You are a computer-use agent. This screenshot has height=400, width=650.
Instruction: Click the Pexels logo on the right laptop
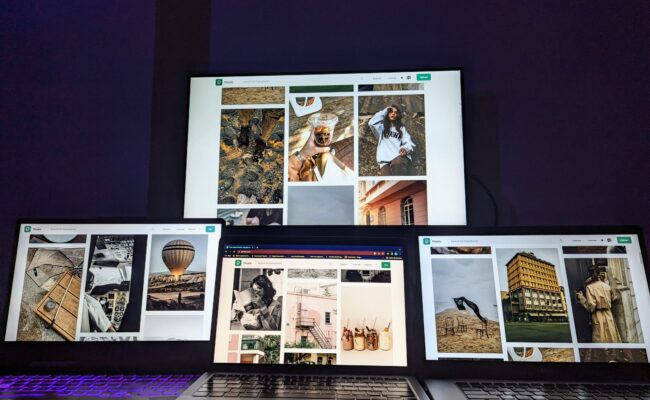426,241
